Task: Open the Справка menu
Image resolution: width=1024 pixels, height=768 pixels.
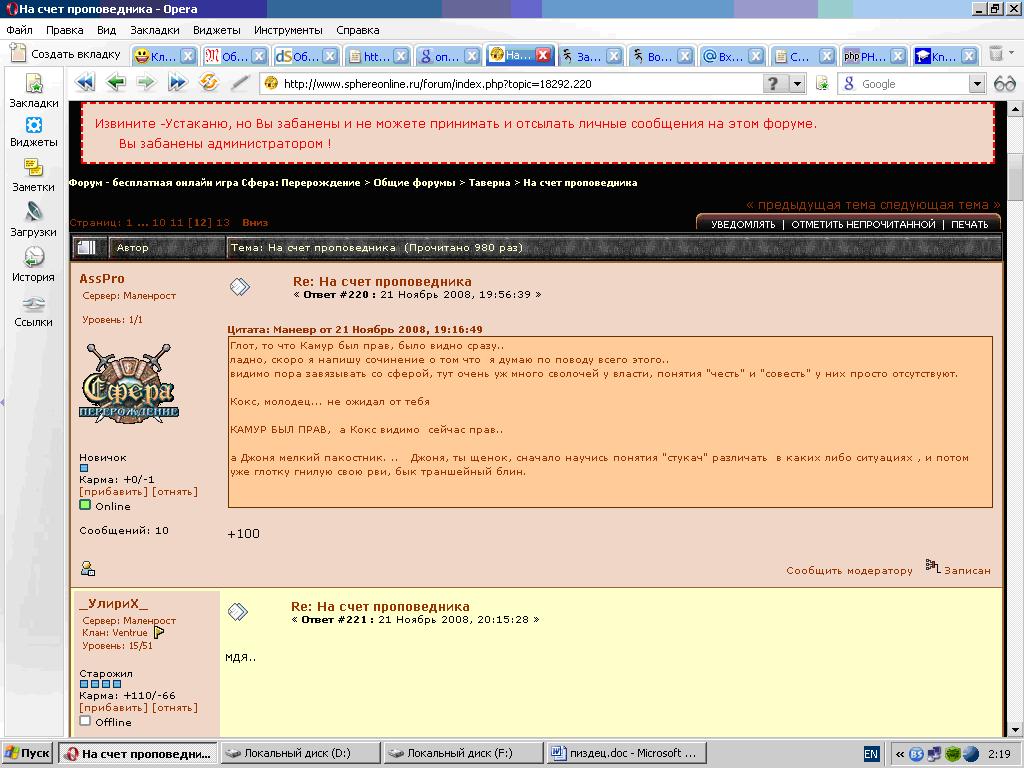Action: point(358,30)
